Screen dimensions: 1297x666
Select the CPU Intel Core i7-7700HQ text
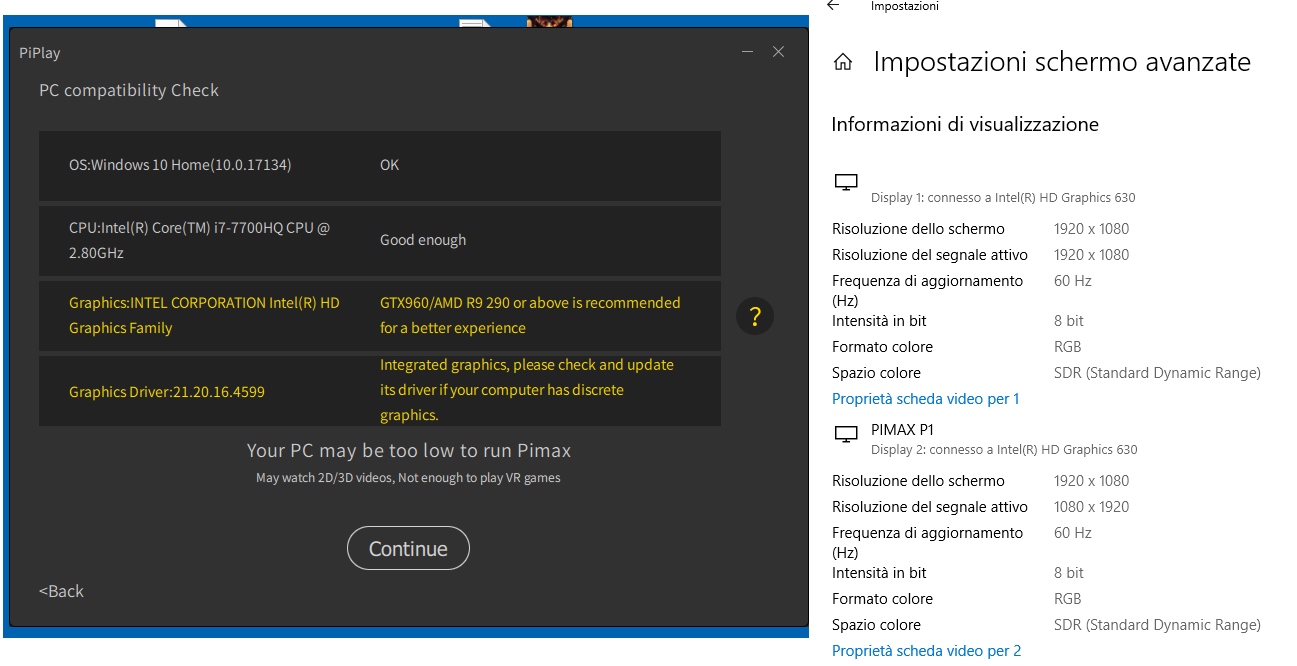[x=199, y=240]
